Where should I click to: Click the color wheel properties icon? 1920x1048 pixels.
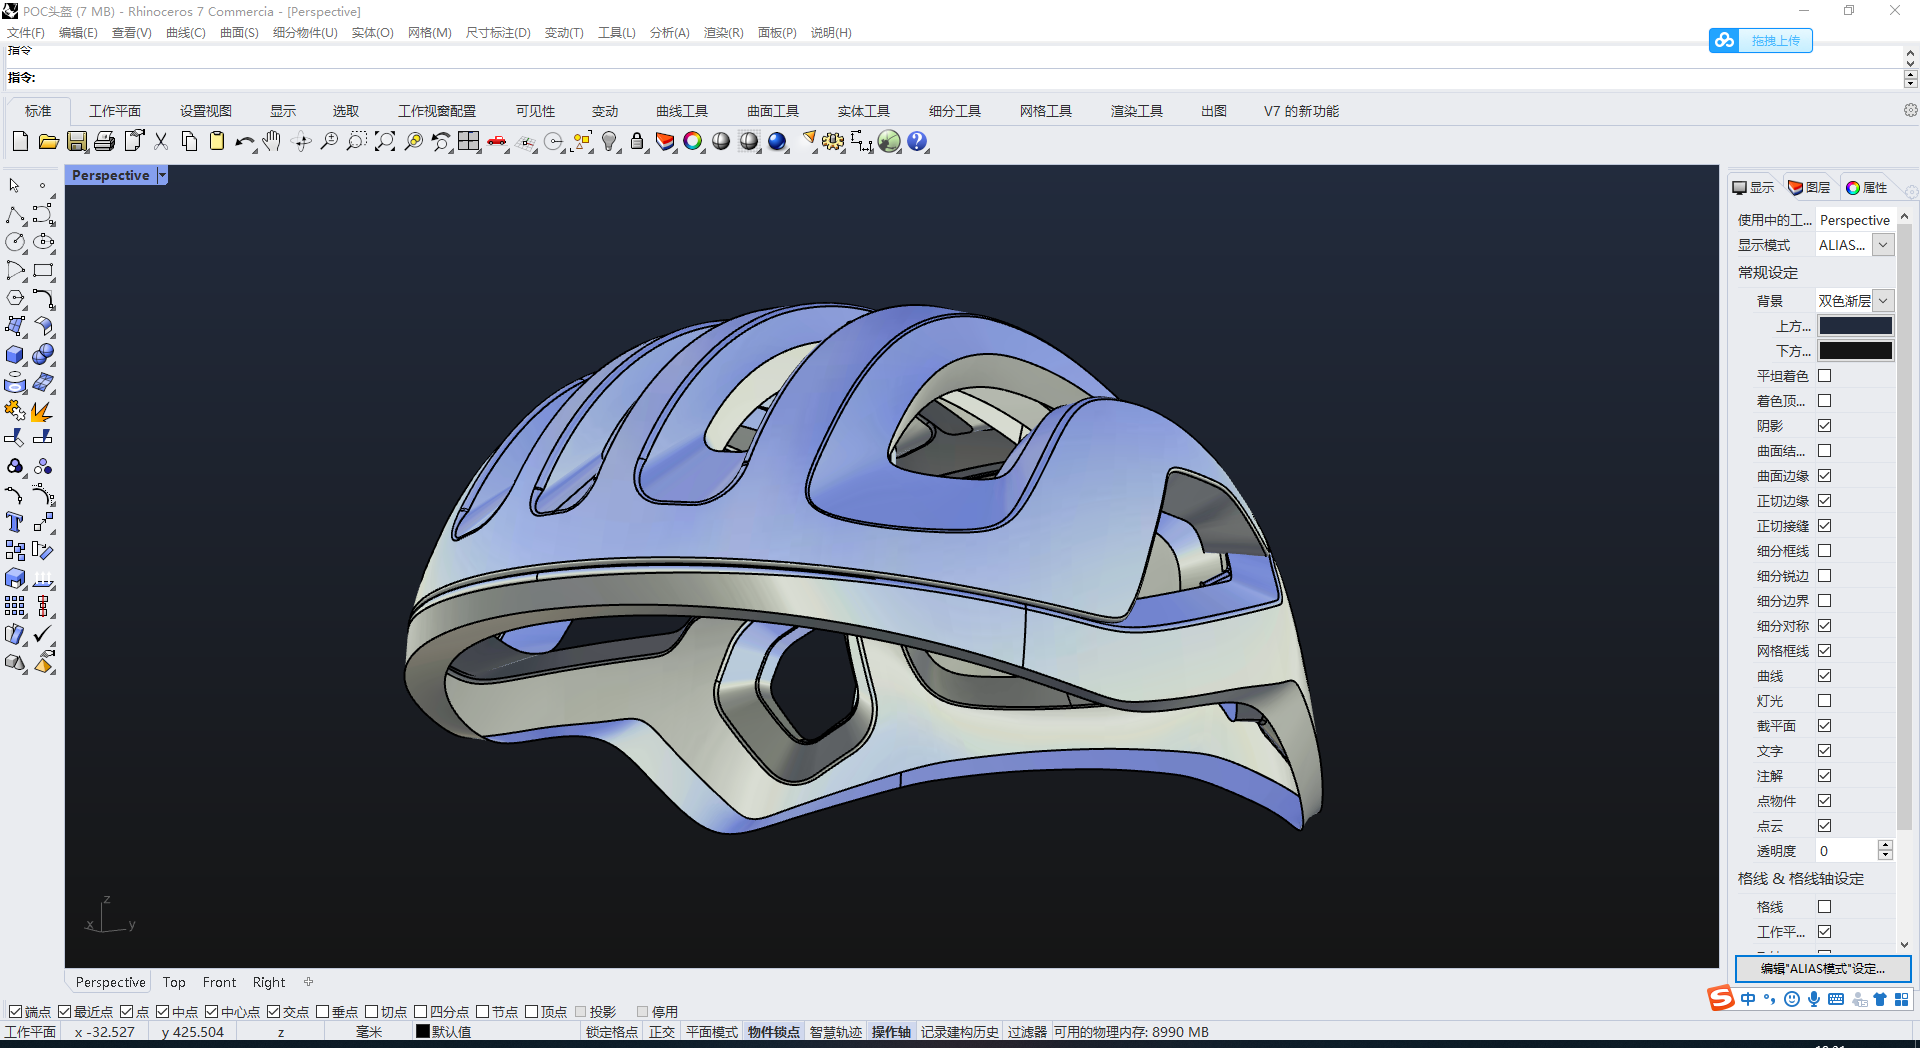692,141
